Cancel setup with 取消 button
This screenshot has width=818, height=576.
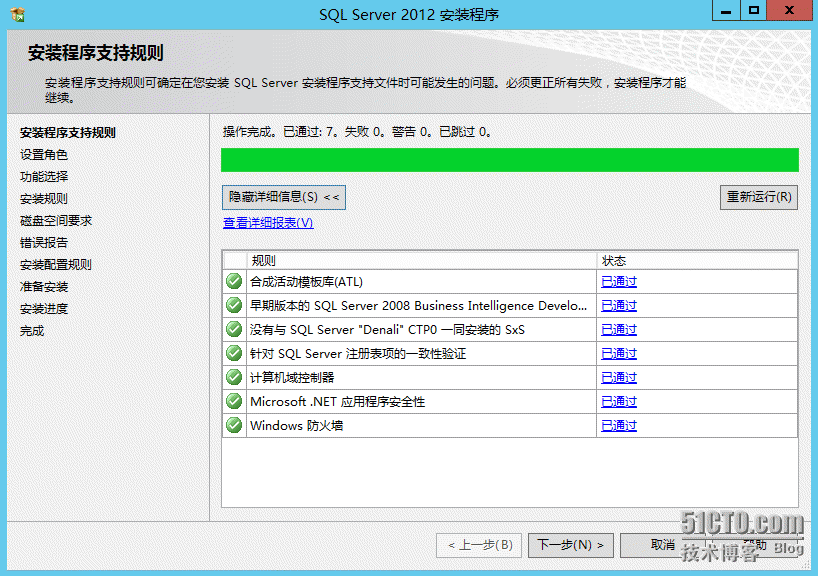663,545
